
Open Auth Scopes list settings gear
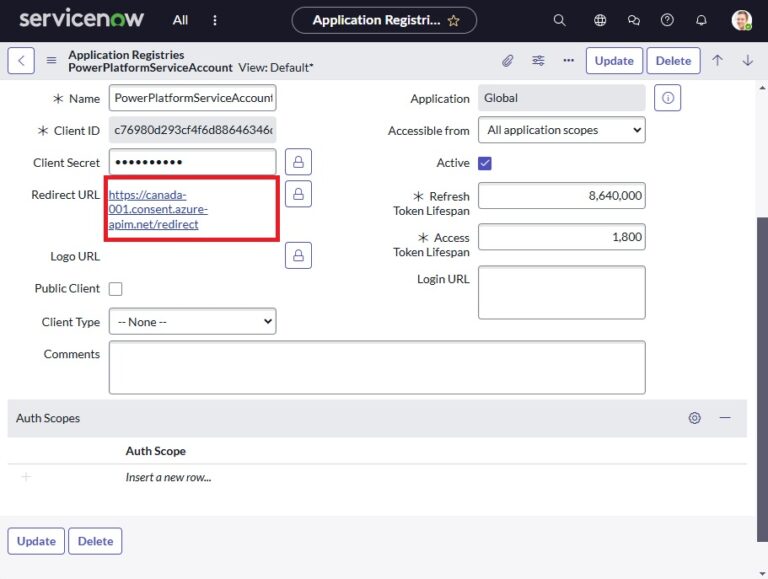pos(695,418)
